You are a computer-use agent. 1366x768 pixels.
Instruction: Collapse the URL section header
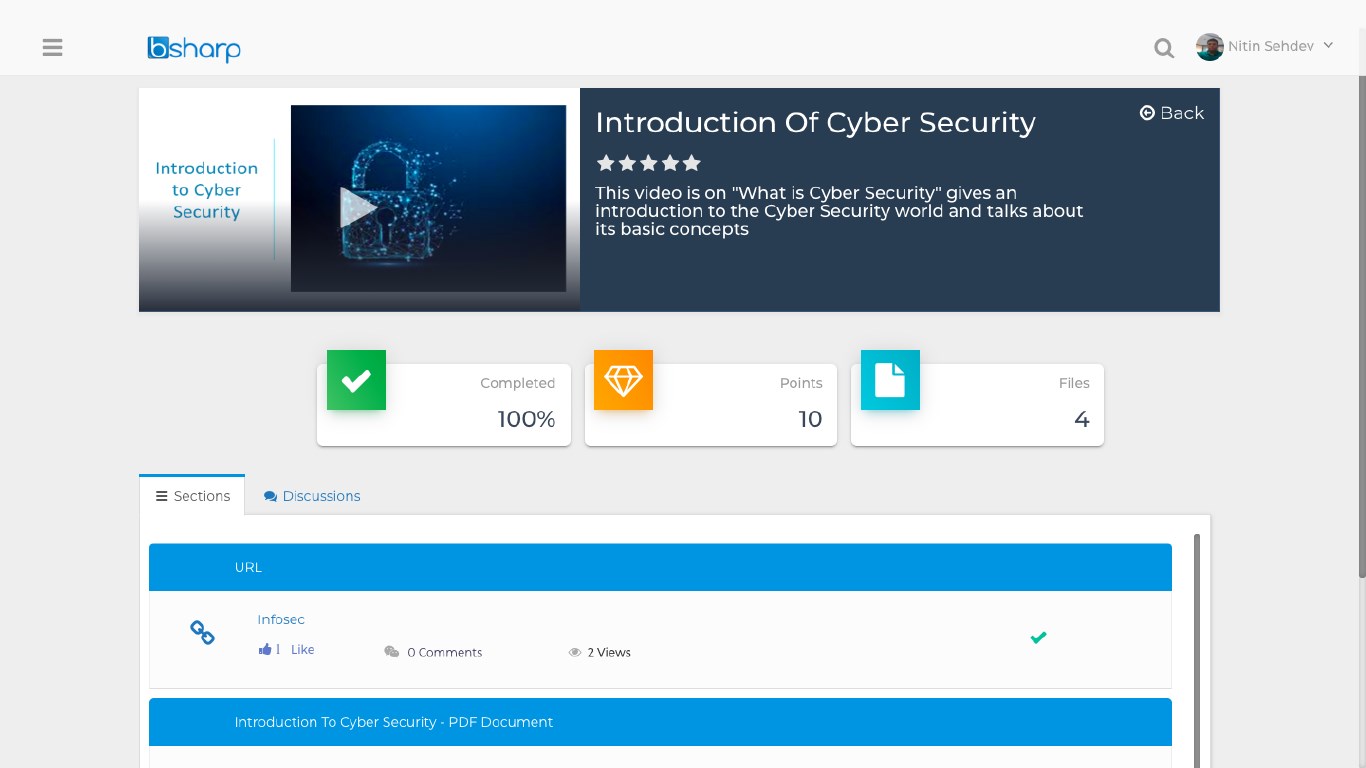click(660, 567)
